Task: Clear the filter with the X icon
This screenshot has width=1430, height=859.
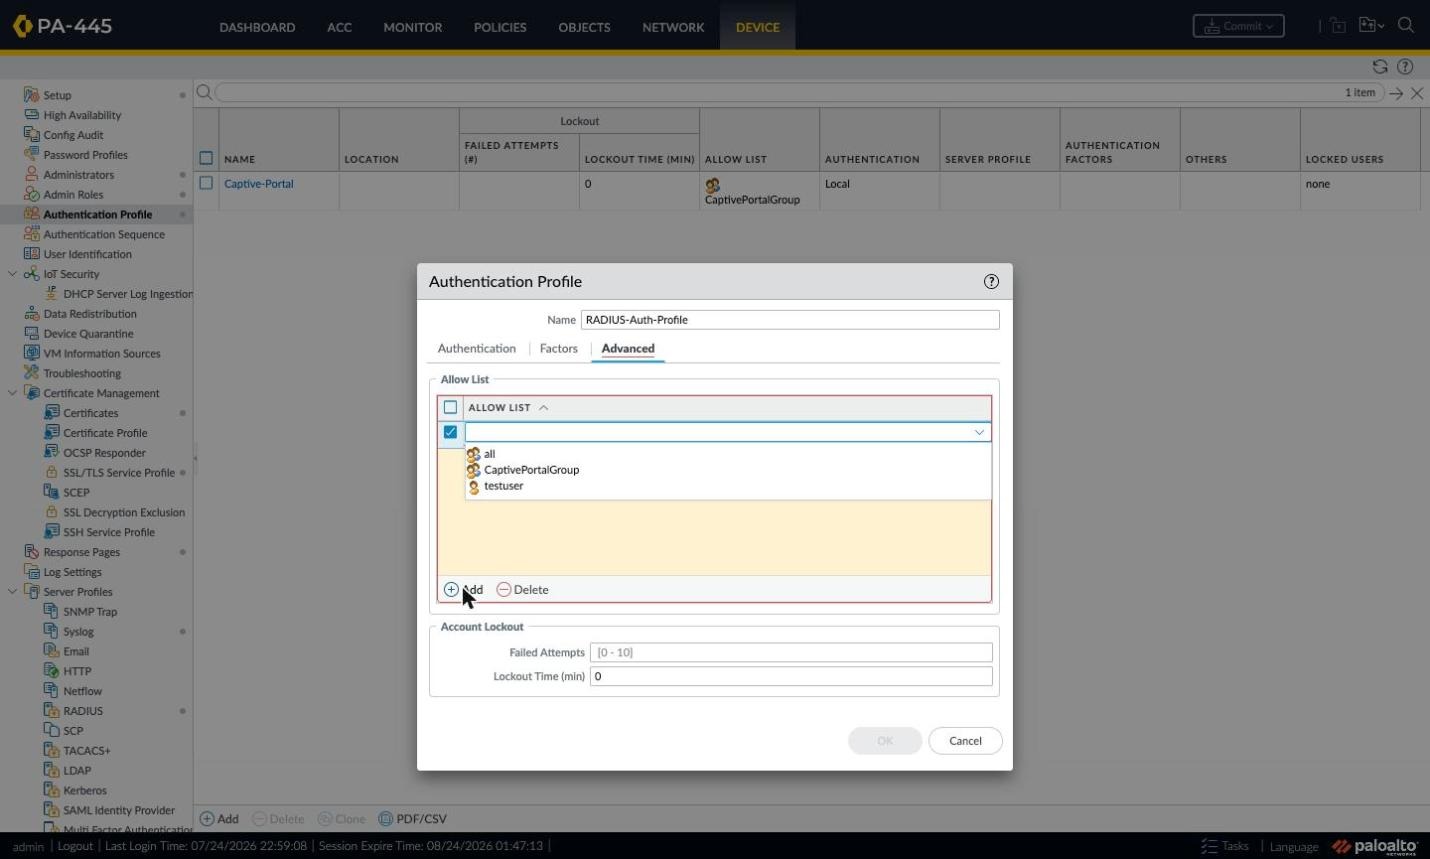Action: tap(1417, 93)
